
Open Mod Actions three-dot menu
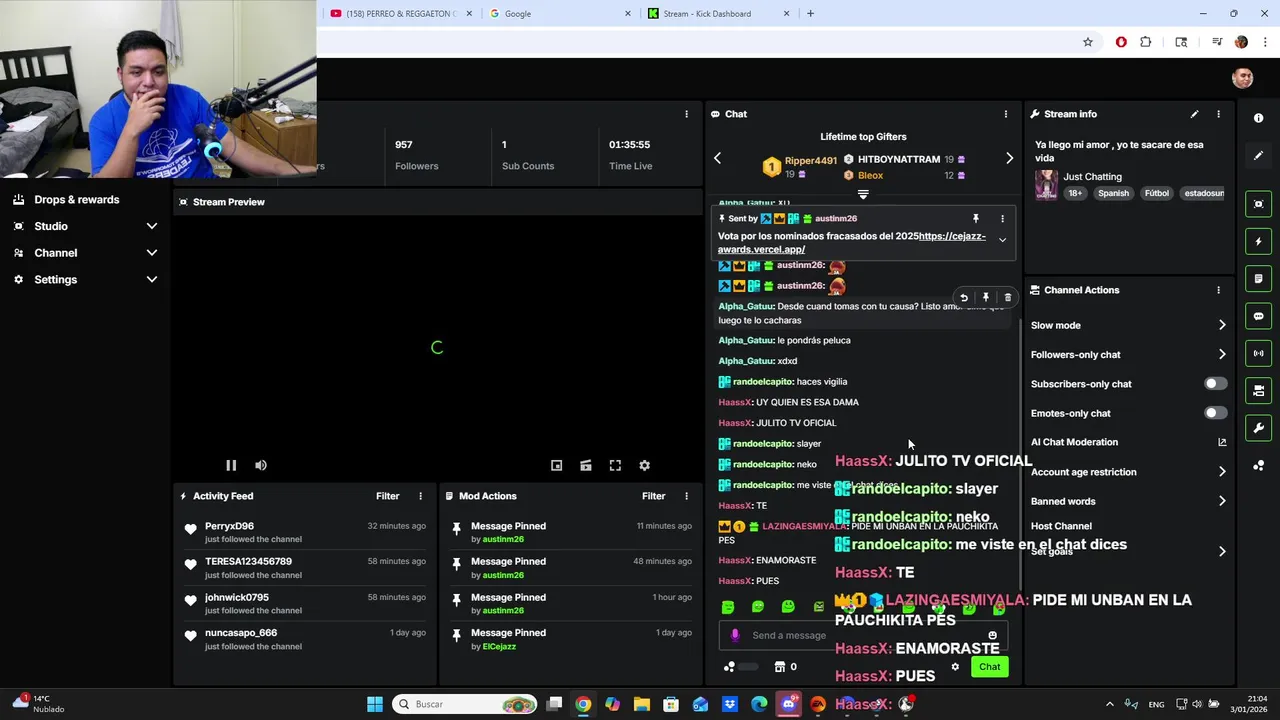tap(686, 496)
